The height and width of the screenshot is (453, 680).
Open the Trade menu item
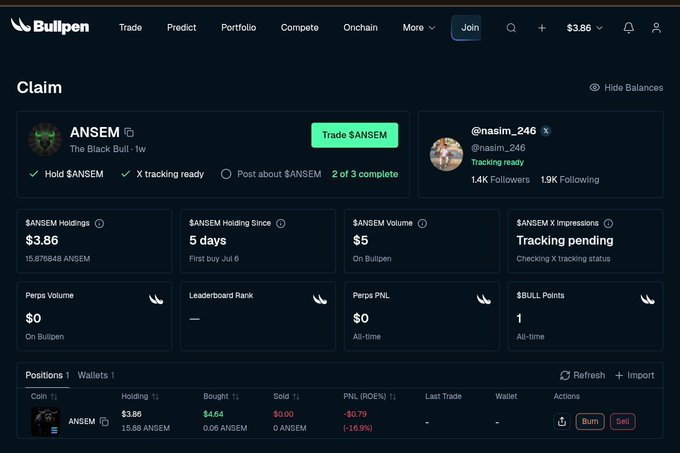(x=131, y=28)
